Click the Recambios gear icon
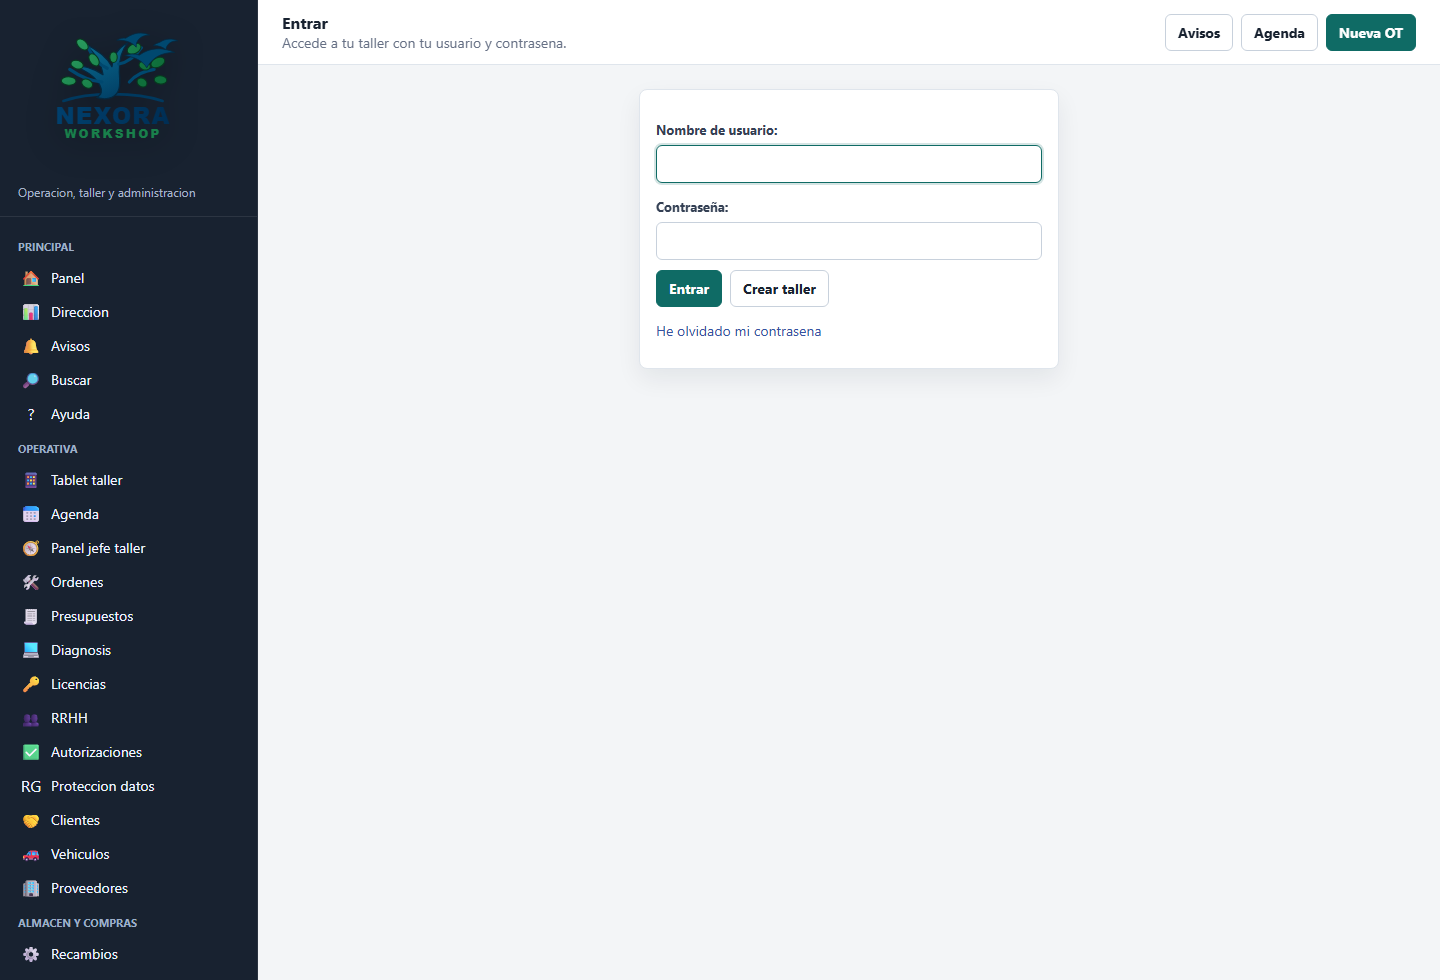The image size is (1440, 980). point(31,954)
